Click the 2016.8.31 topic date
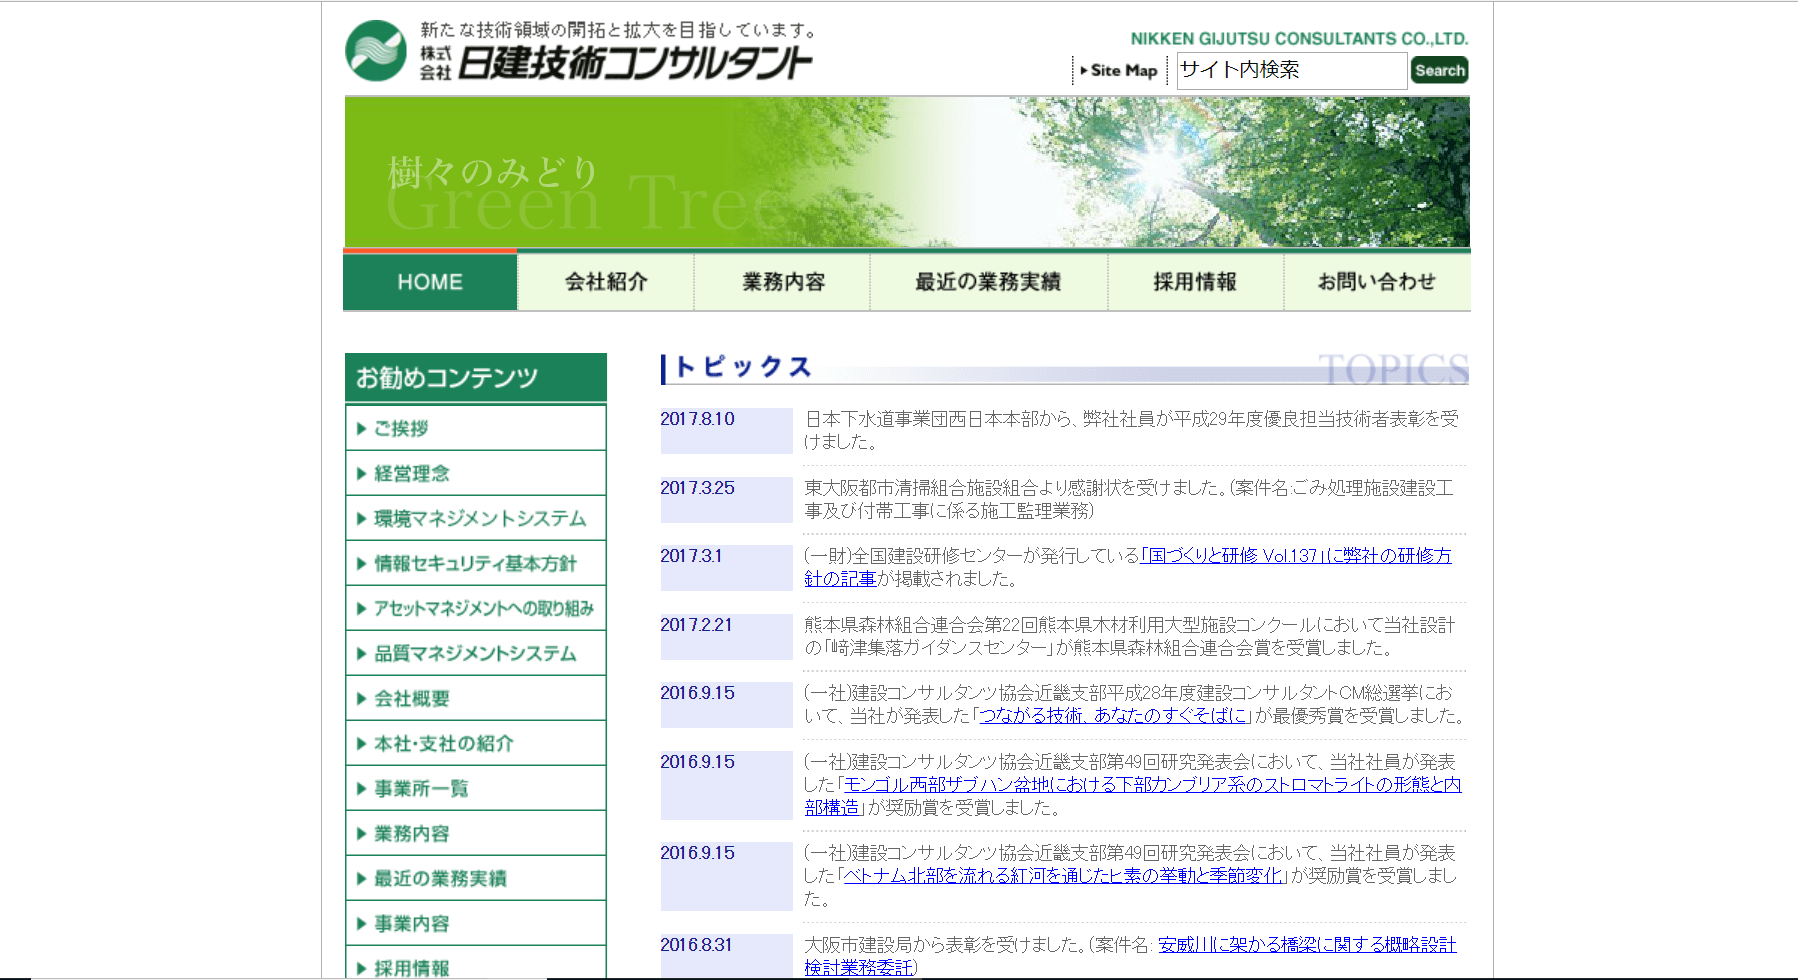Screen dimensions: 1798x980 click(696, 945)
